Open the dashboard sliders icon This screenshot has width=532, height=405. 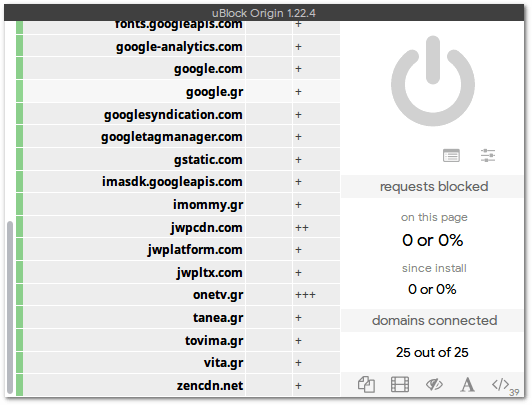488,156
